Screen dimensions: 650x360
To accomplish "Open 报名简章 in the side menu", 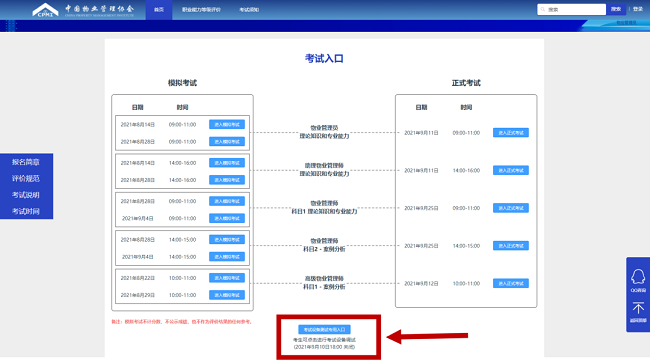I will tap(26, 162).
